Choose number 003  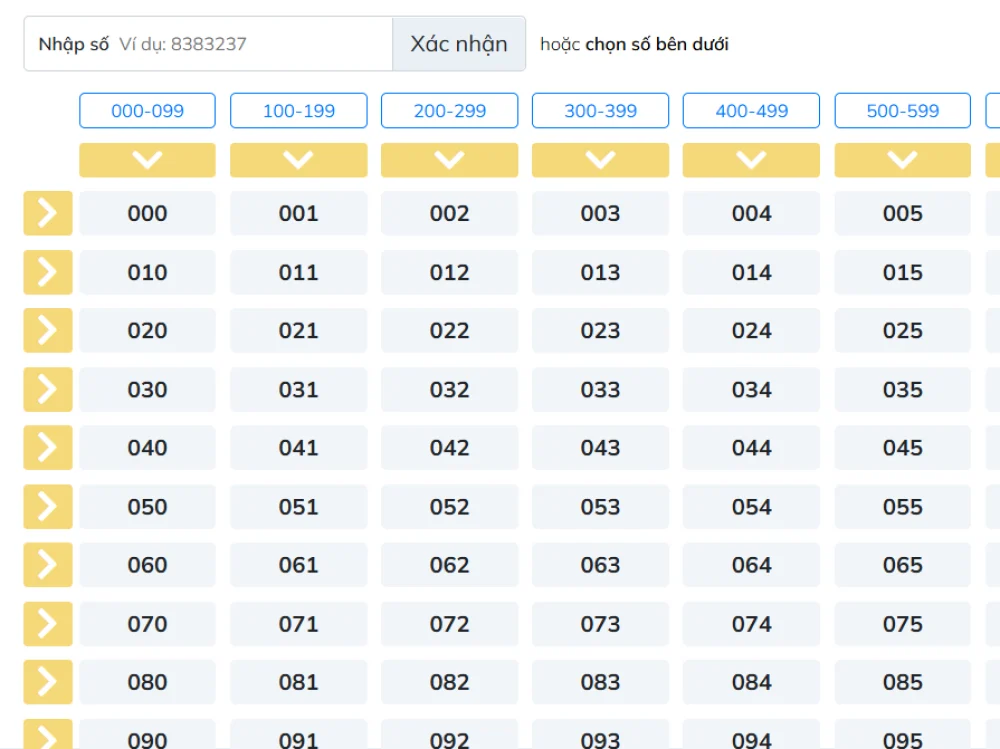(600, 213)
